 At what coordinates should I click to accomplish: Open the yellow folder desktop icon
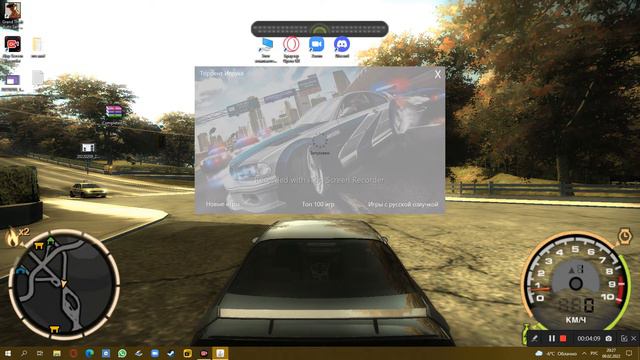click(x=37, y=47)
